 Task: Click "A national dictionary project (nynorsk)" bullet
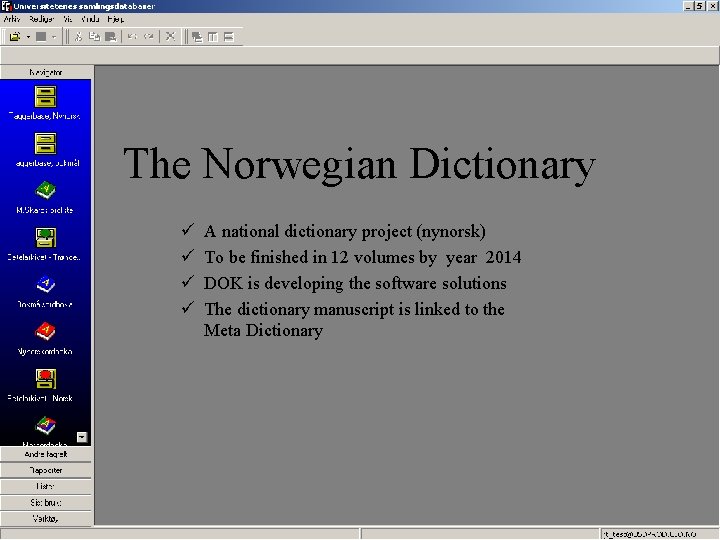(344, 231)
